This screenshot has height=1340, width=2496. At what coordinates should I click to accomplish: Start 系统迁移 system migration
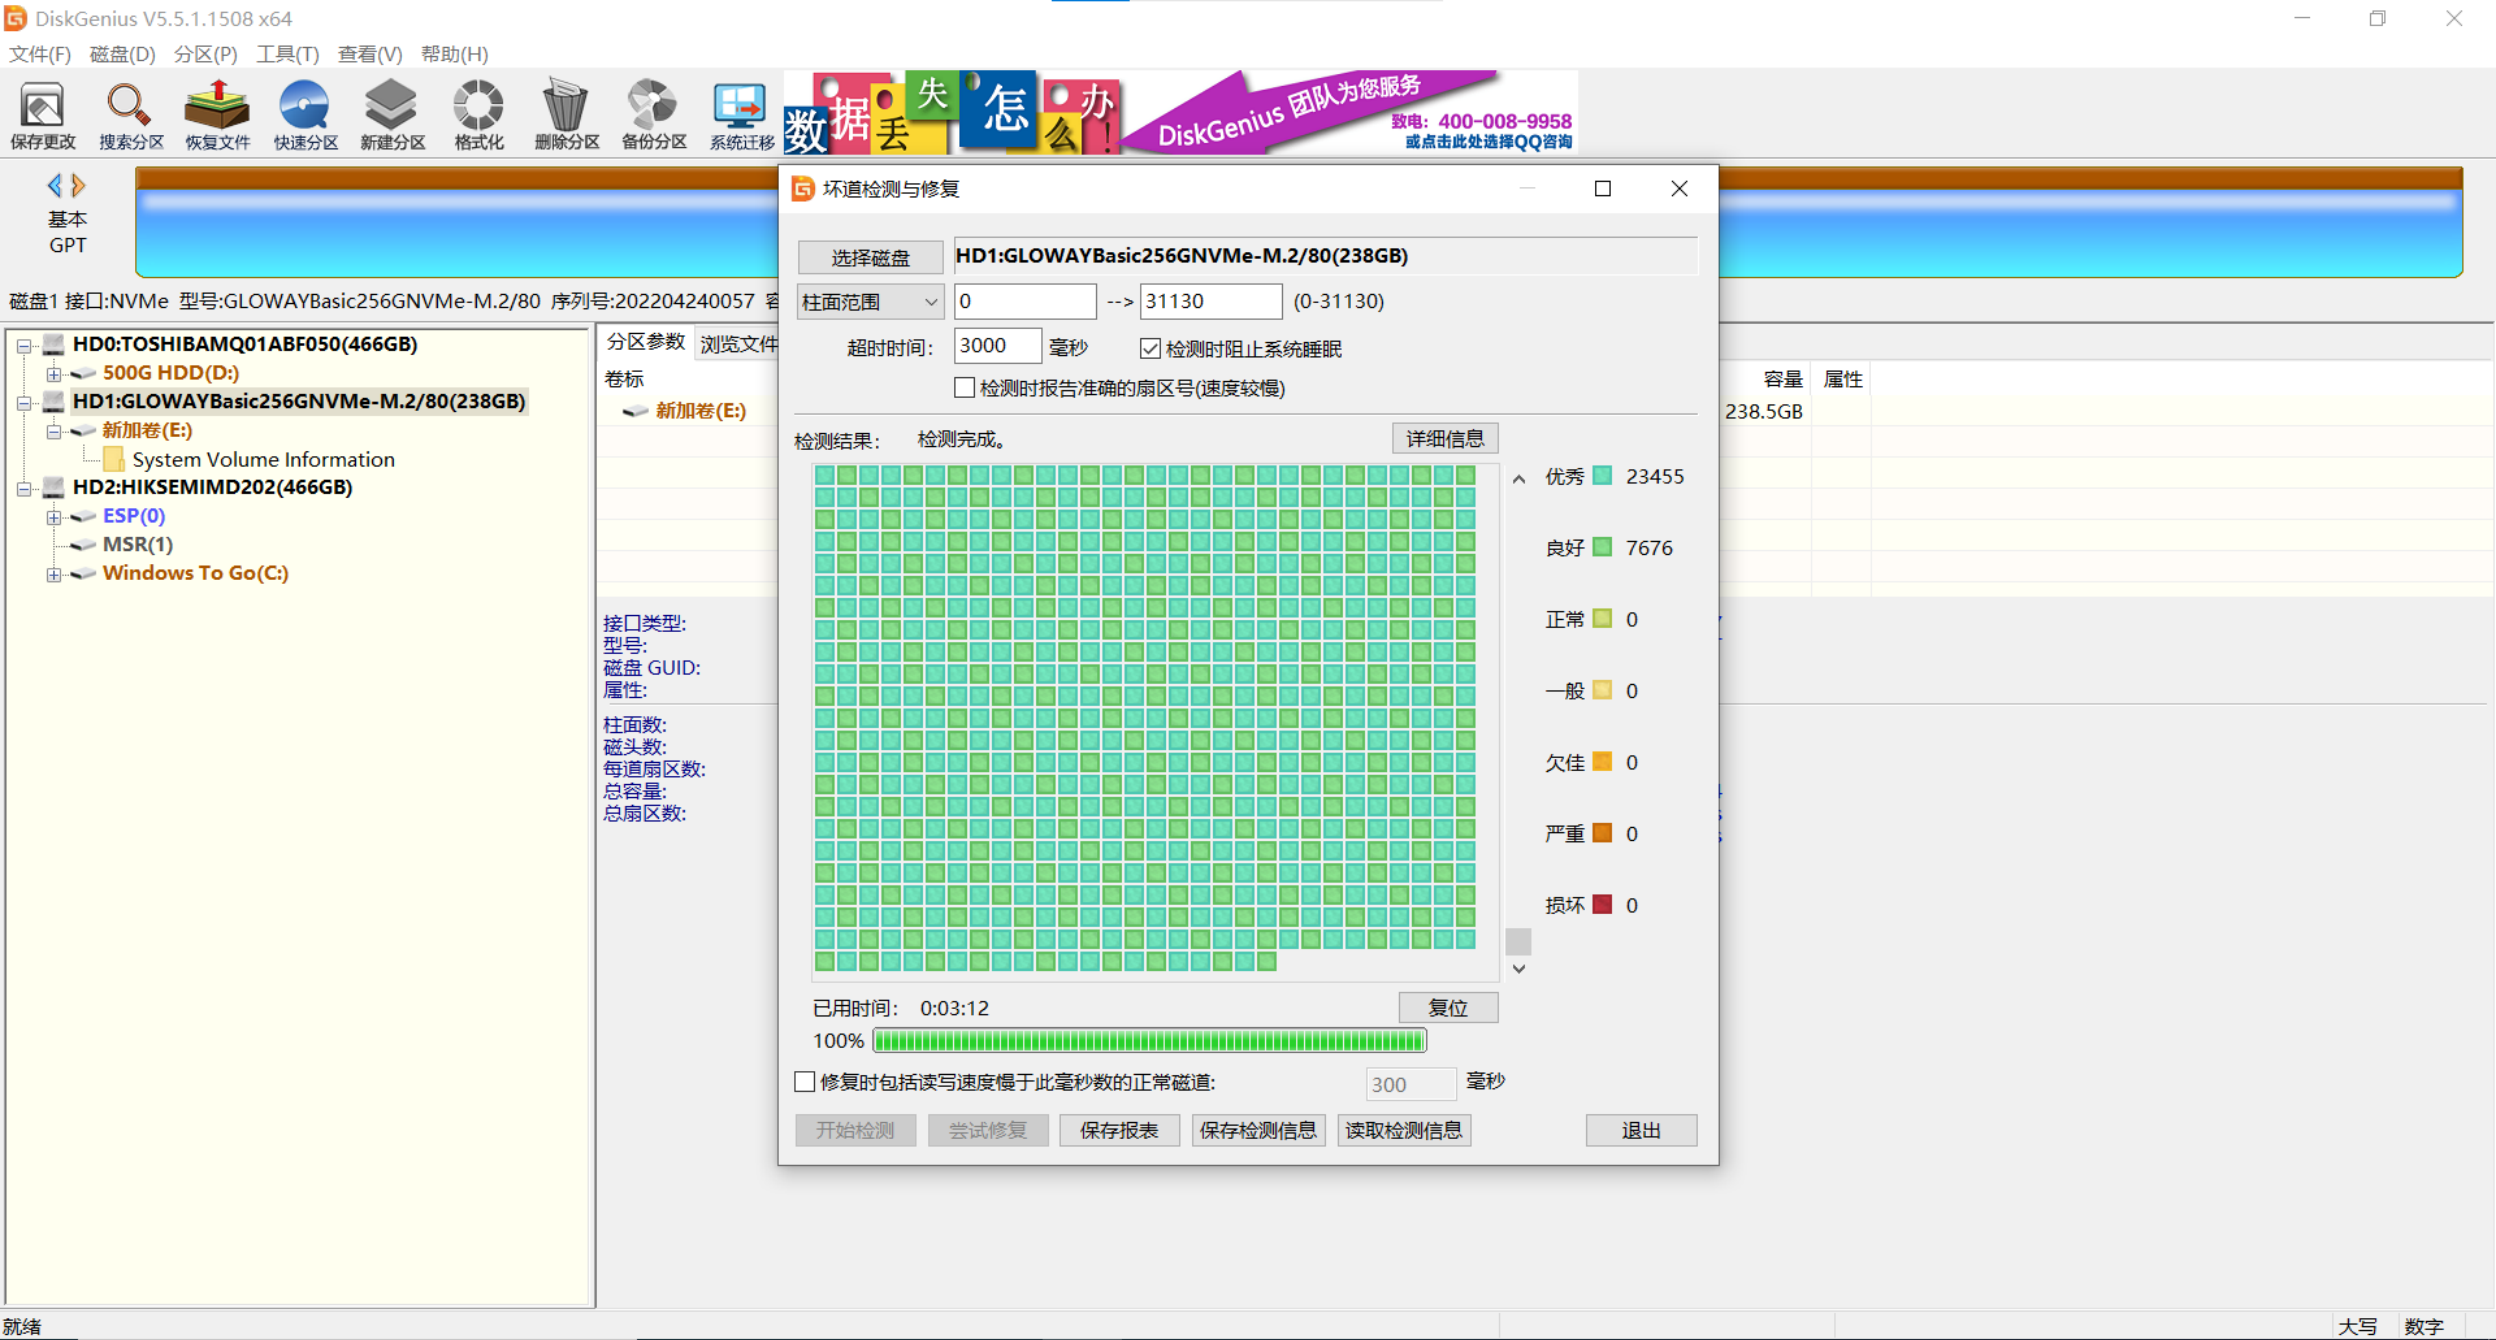[739, 113]
